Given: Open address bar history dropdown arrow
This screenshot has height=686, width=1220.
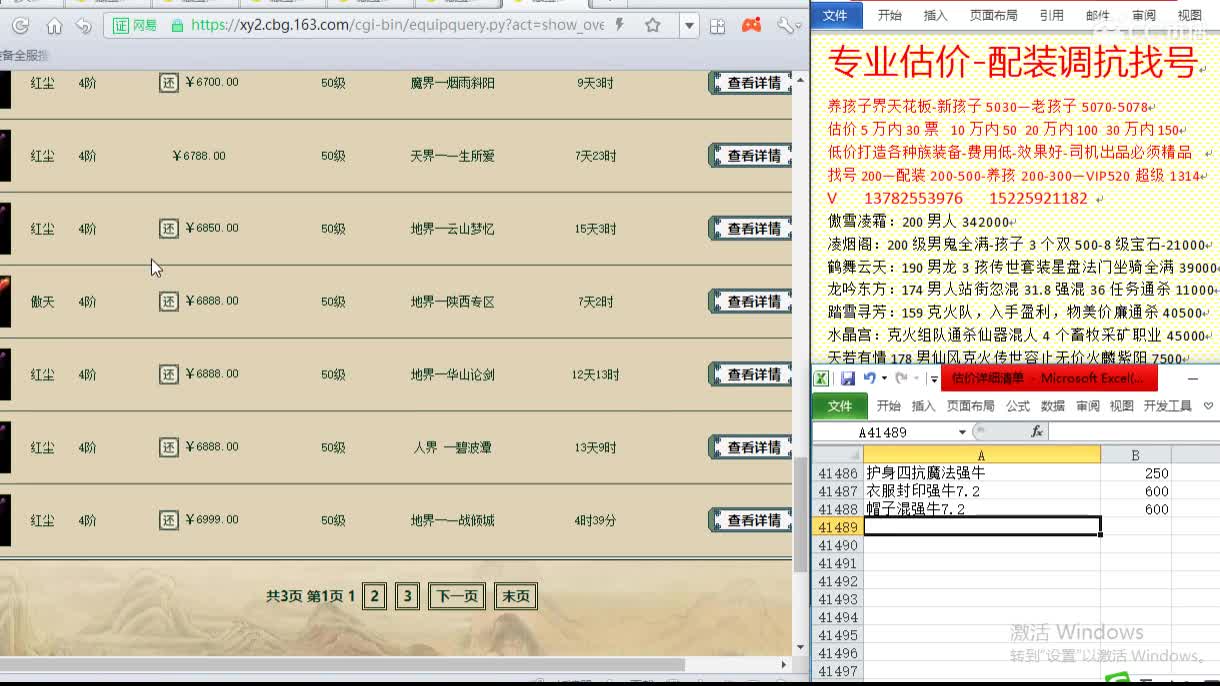Looking at the screenshot, I should pyautogui.click(x=689, y=26).
